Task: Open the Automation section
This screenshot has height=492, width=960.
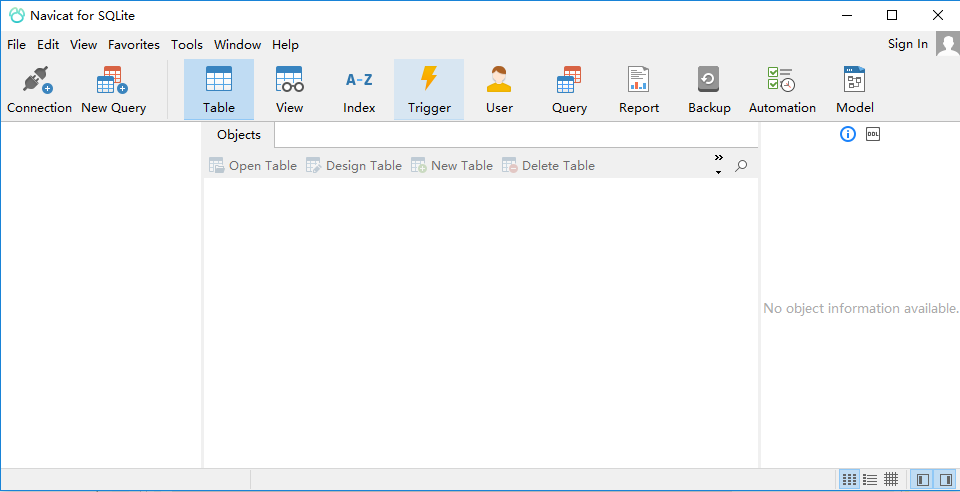Action: click(782, 89)
